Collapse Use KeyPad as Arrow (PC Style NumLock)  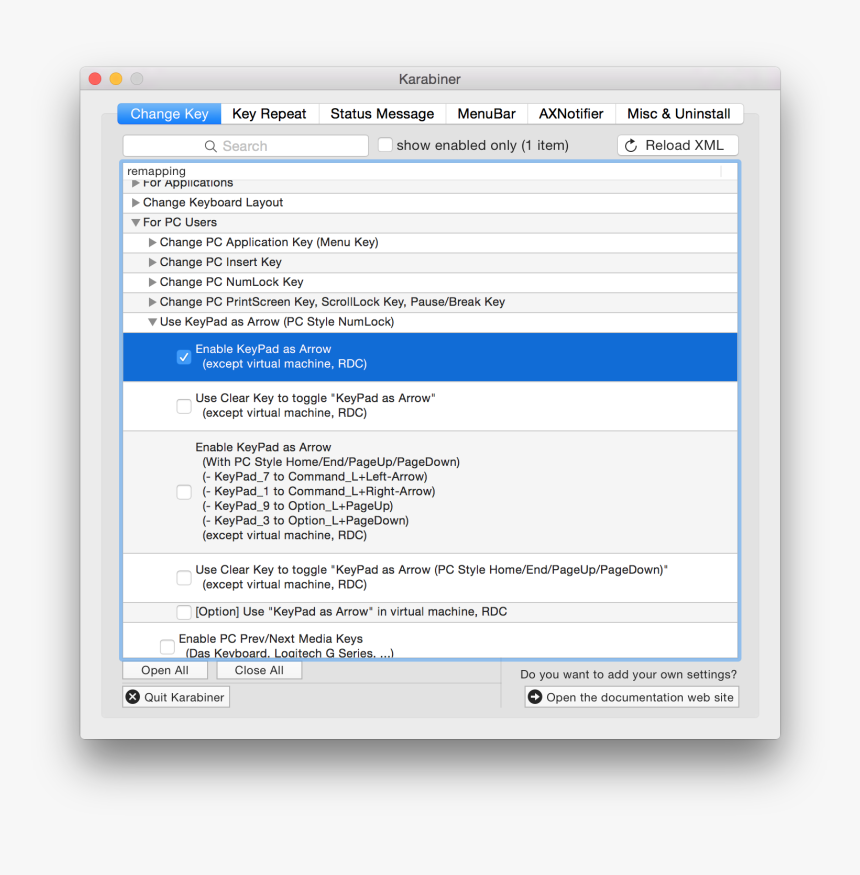point(152,322)
